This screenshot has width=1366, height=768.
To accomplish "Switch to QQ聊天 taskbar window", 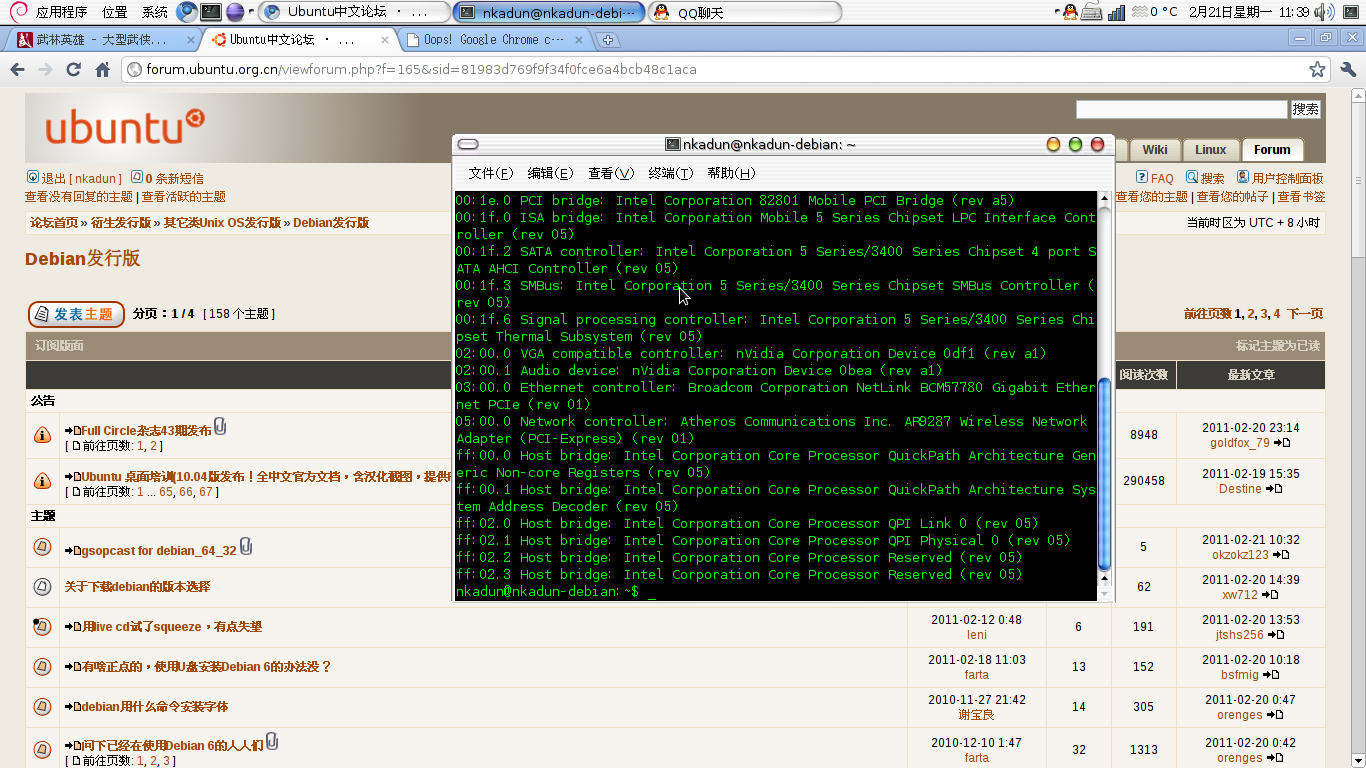I will [x=744, y=12].
